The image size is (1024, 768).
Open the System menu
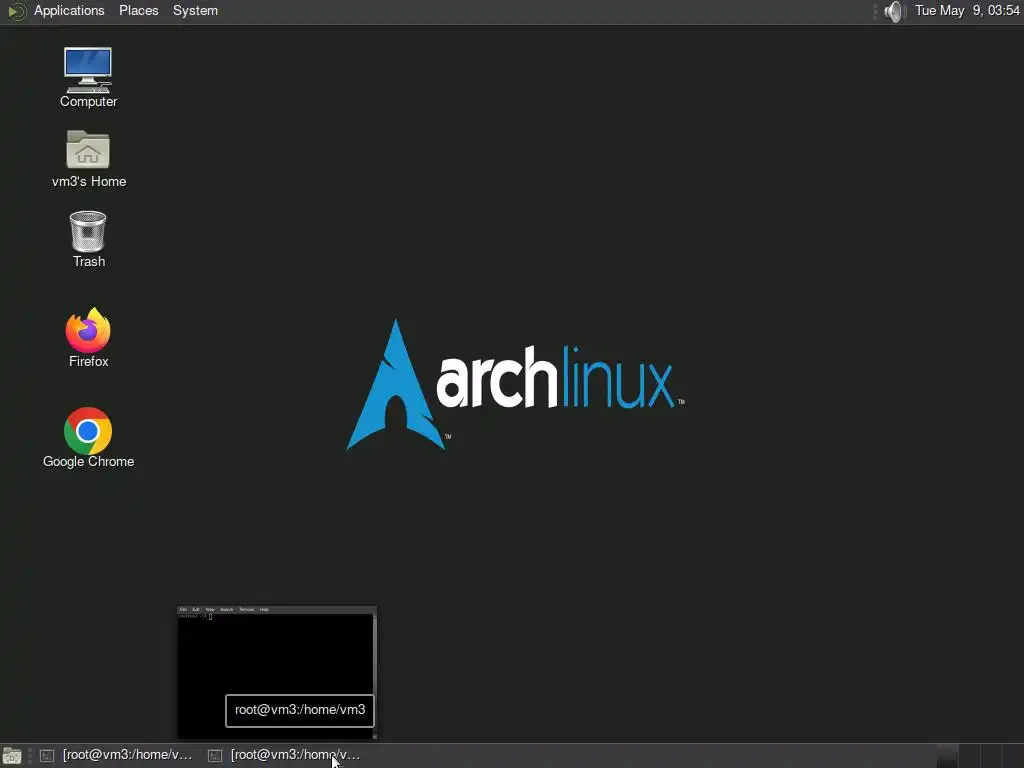click(x=195, y=11)
